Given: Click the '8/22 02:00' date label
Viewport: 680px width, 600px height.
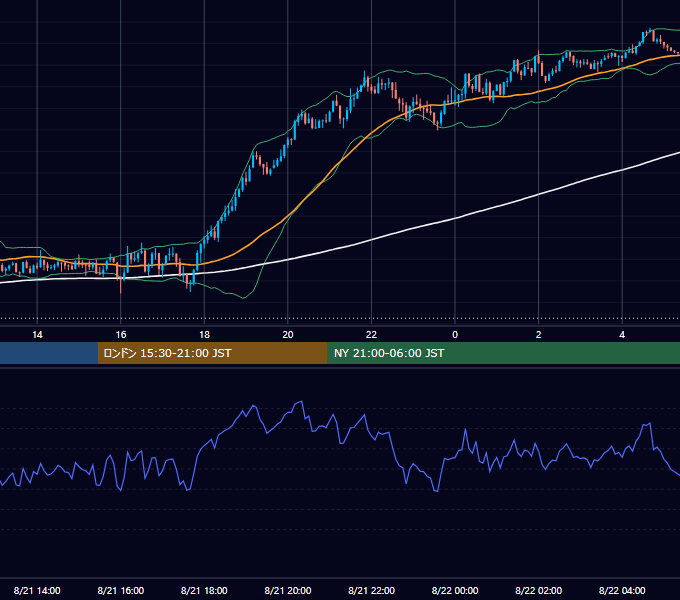Looking at the screenshot, I should (x=539, y=590).
